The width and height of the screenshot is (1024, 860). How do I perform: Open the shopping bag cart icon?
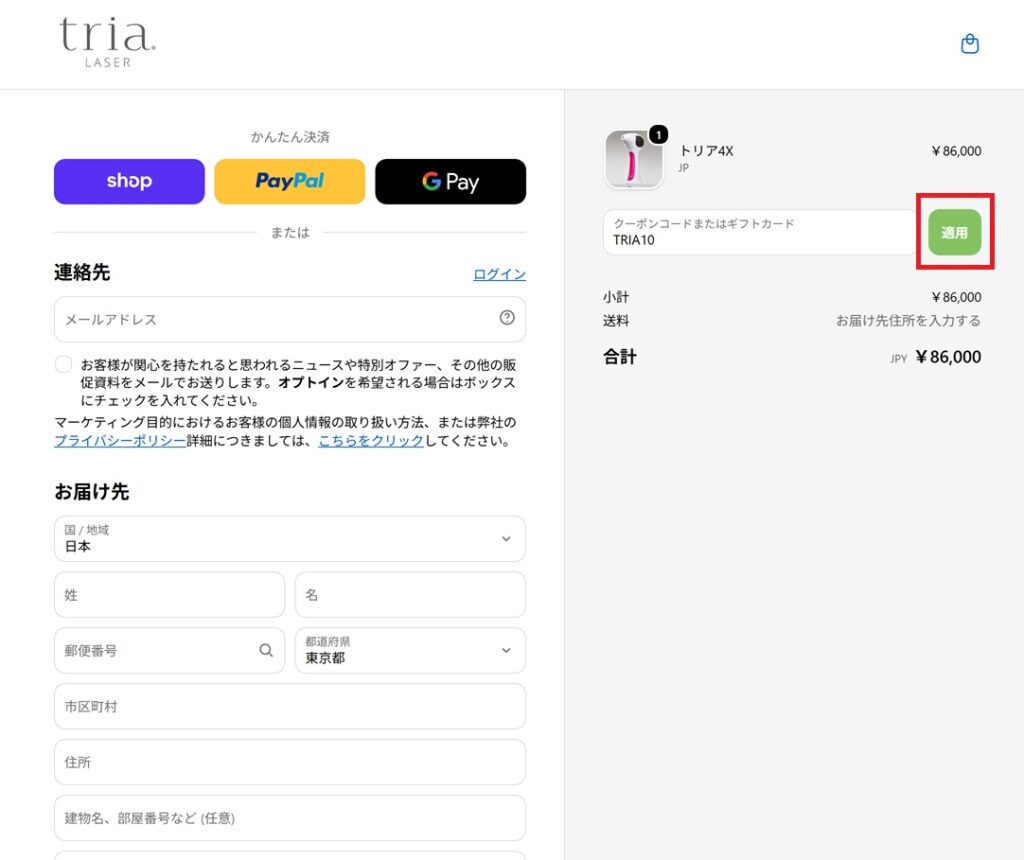970,44
